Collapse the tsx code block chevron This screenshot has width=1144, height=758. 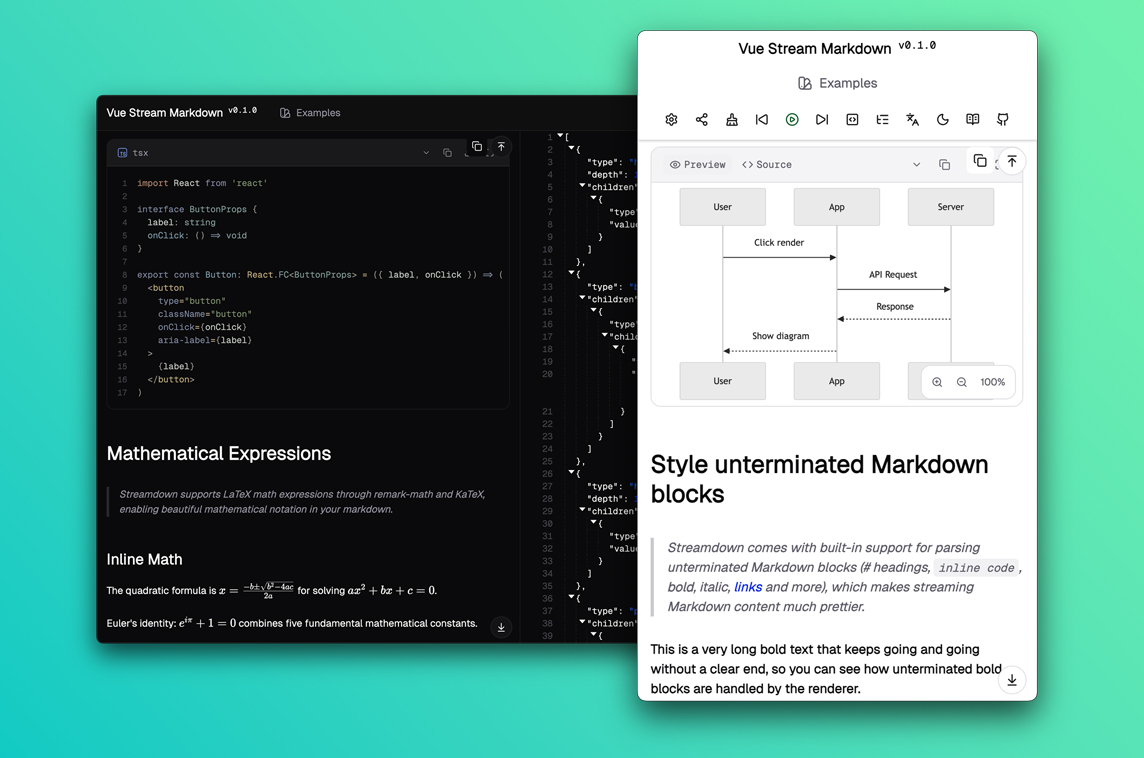pos(426,153)
